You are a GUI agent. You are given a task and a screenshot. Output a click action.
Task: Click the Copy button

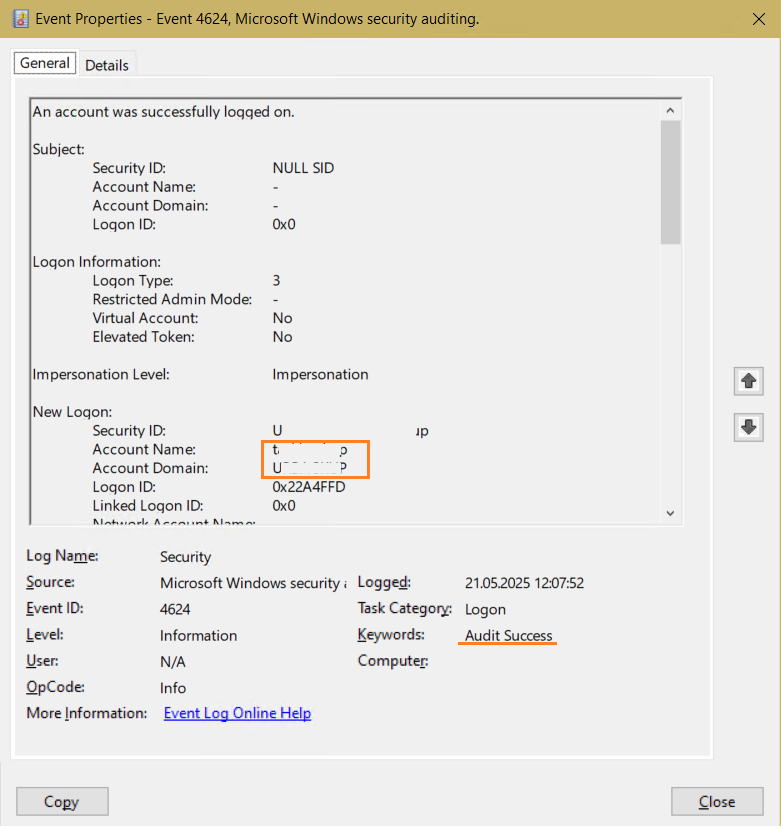click(62, 802)
